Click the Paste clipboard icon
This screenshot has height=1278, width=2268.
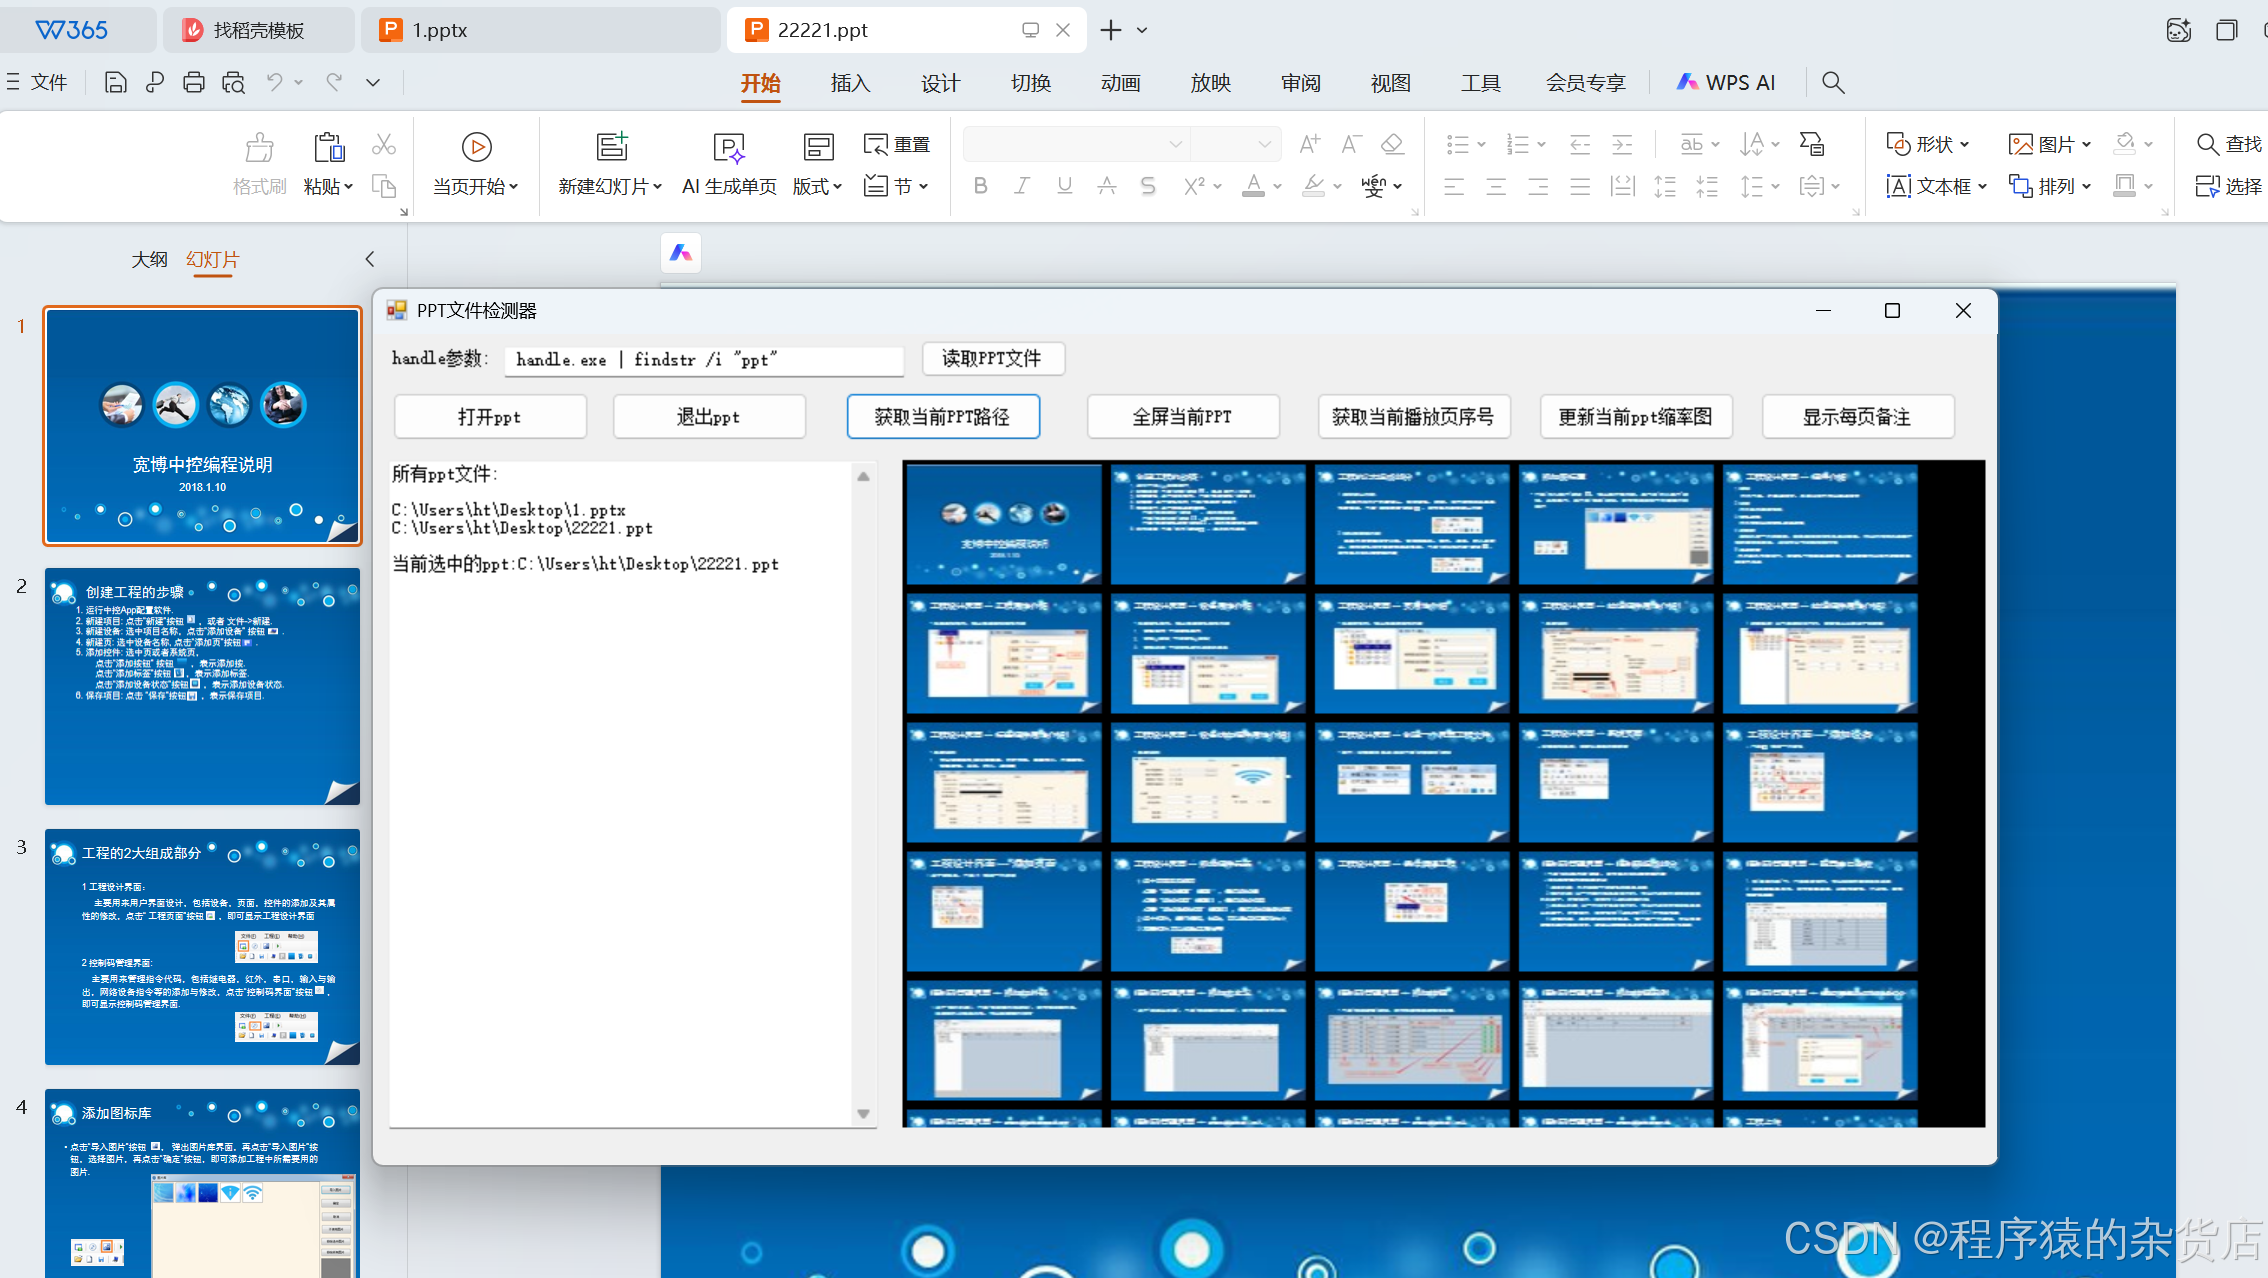point(328,147)
